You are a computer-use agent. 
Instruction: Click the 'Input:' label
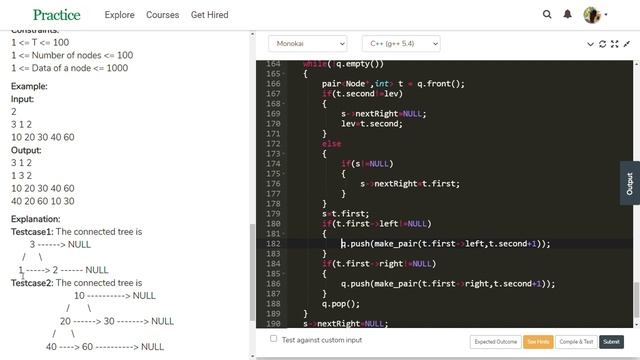[22, 99]
